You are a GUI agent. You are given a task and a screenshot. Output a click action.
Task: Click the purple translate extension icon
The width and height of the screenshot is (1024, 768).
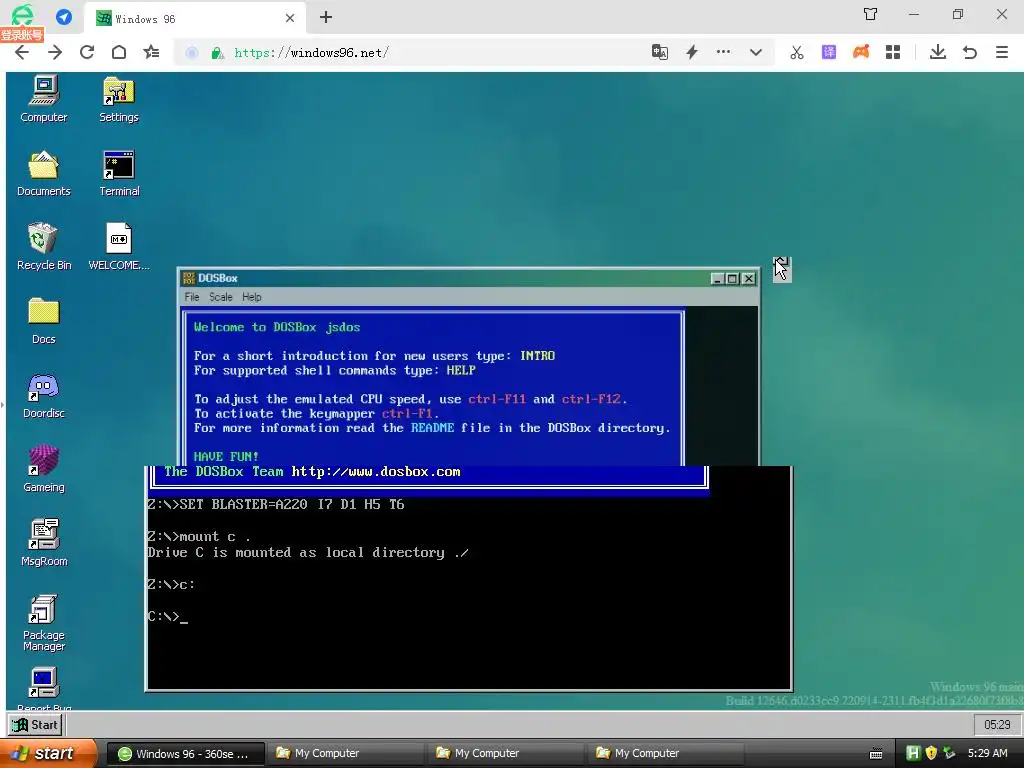tap(829, 52)
